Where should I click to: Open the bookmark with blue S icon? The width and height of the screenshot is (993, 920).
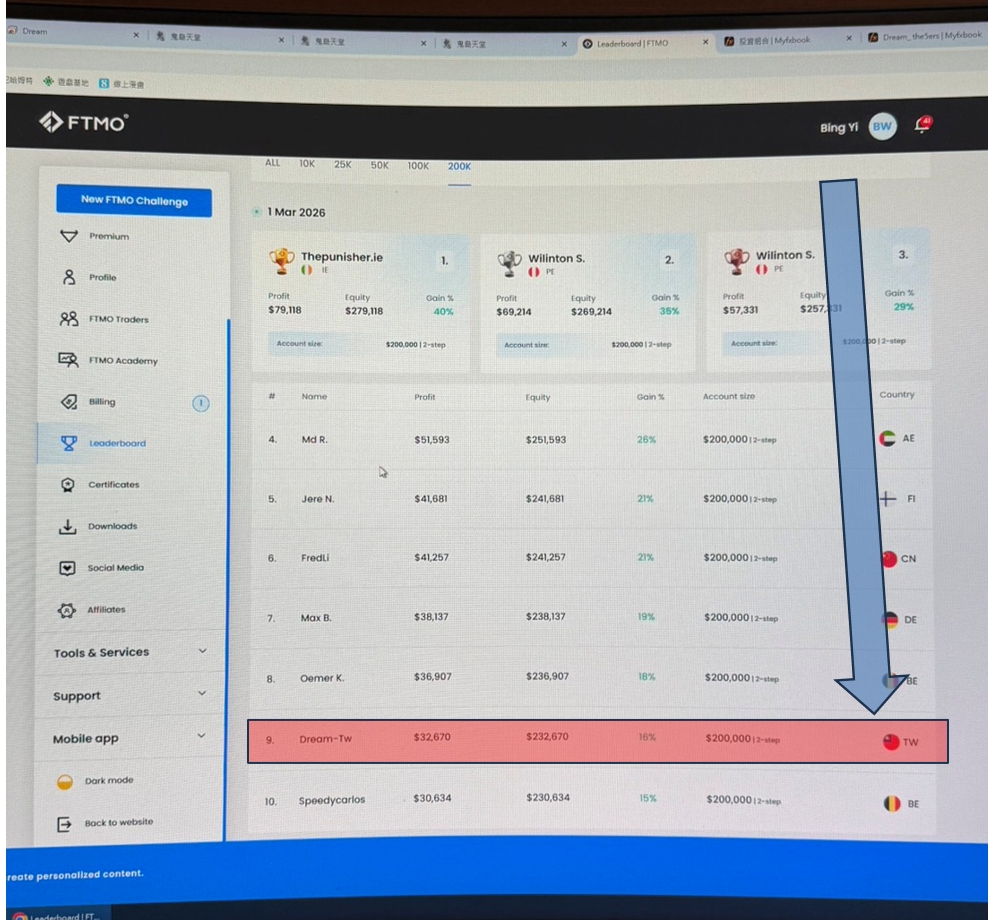pyautogui.click(x=122, y=84)
